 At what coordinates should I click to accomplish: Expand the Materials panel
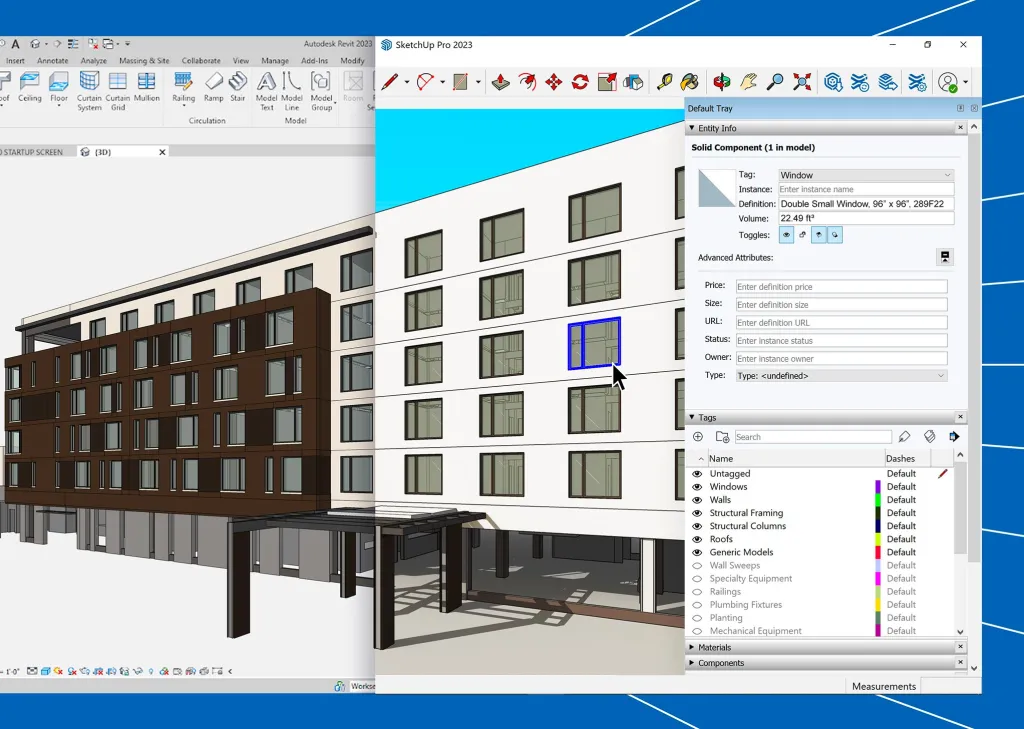(x=692, y=647)
